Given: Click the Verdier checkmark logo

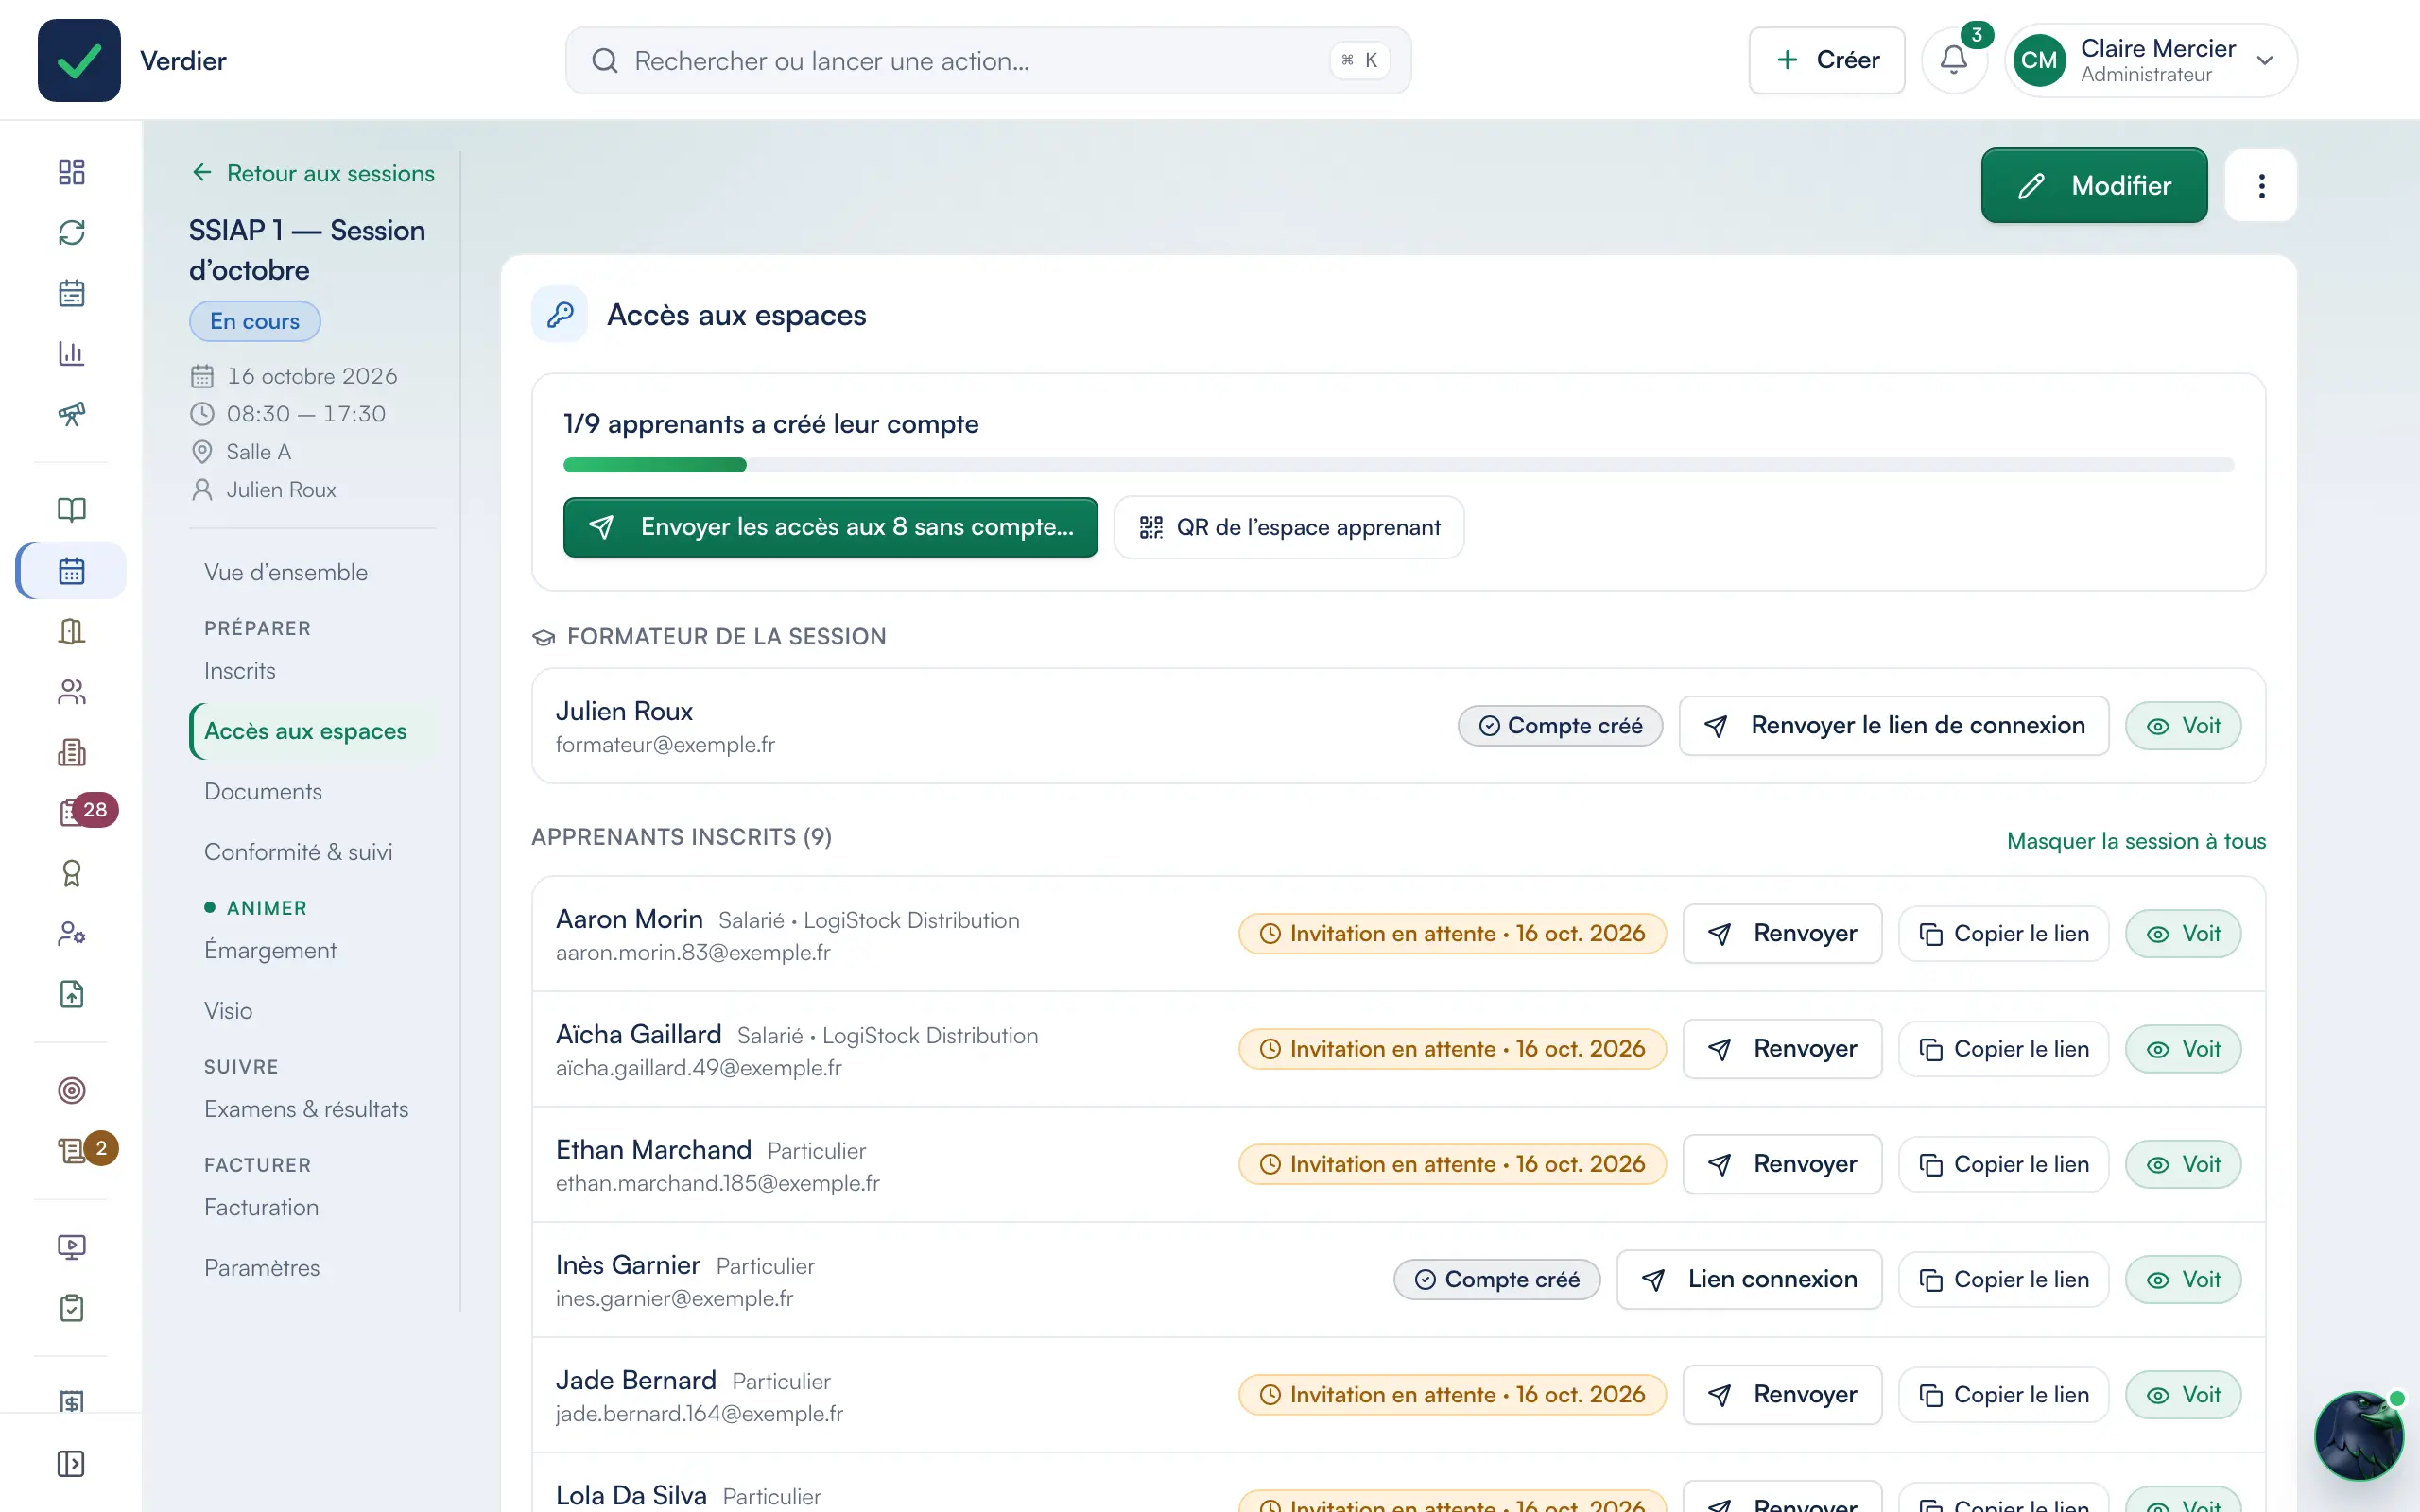Looking at the screenshot, I should [79, 60].
